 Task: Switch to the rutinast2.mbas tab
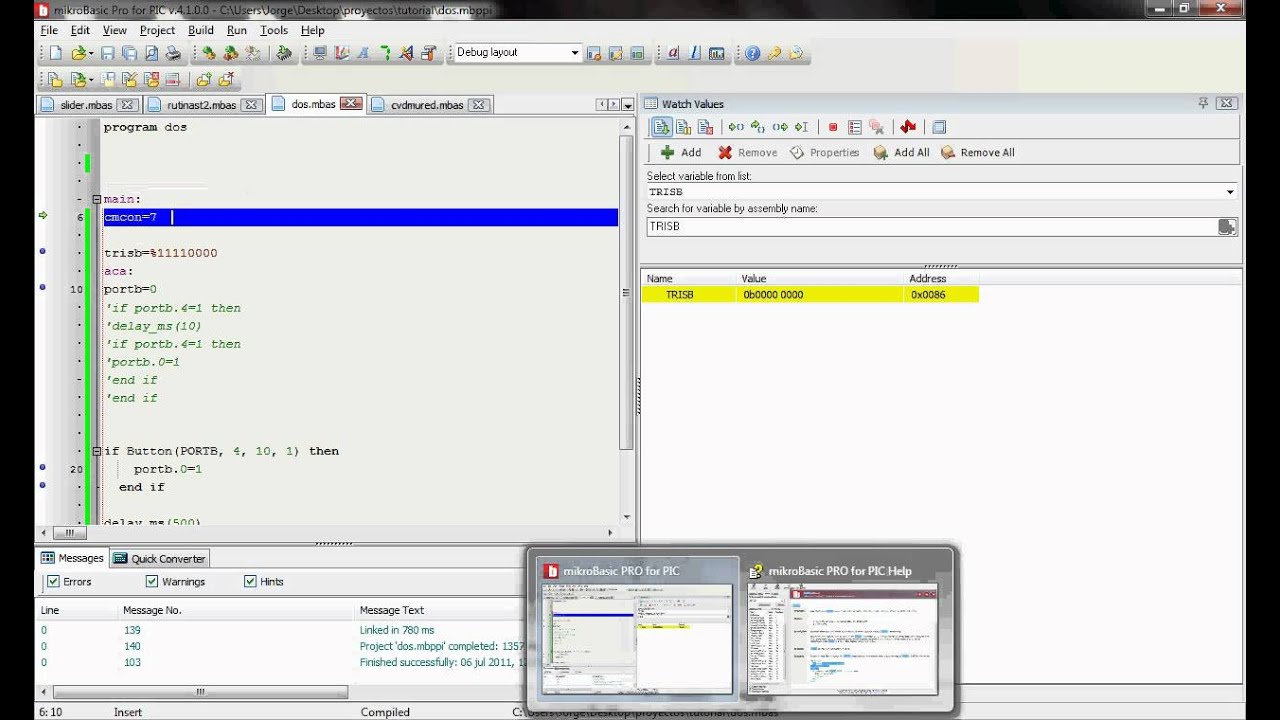[x=202, y=105]
